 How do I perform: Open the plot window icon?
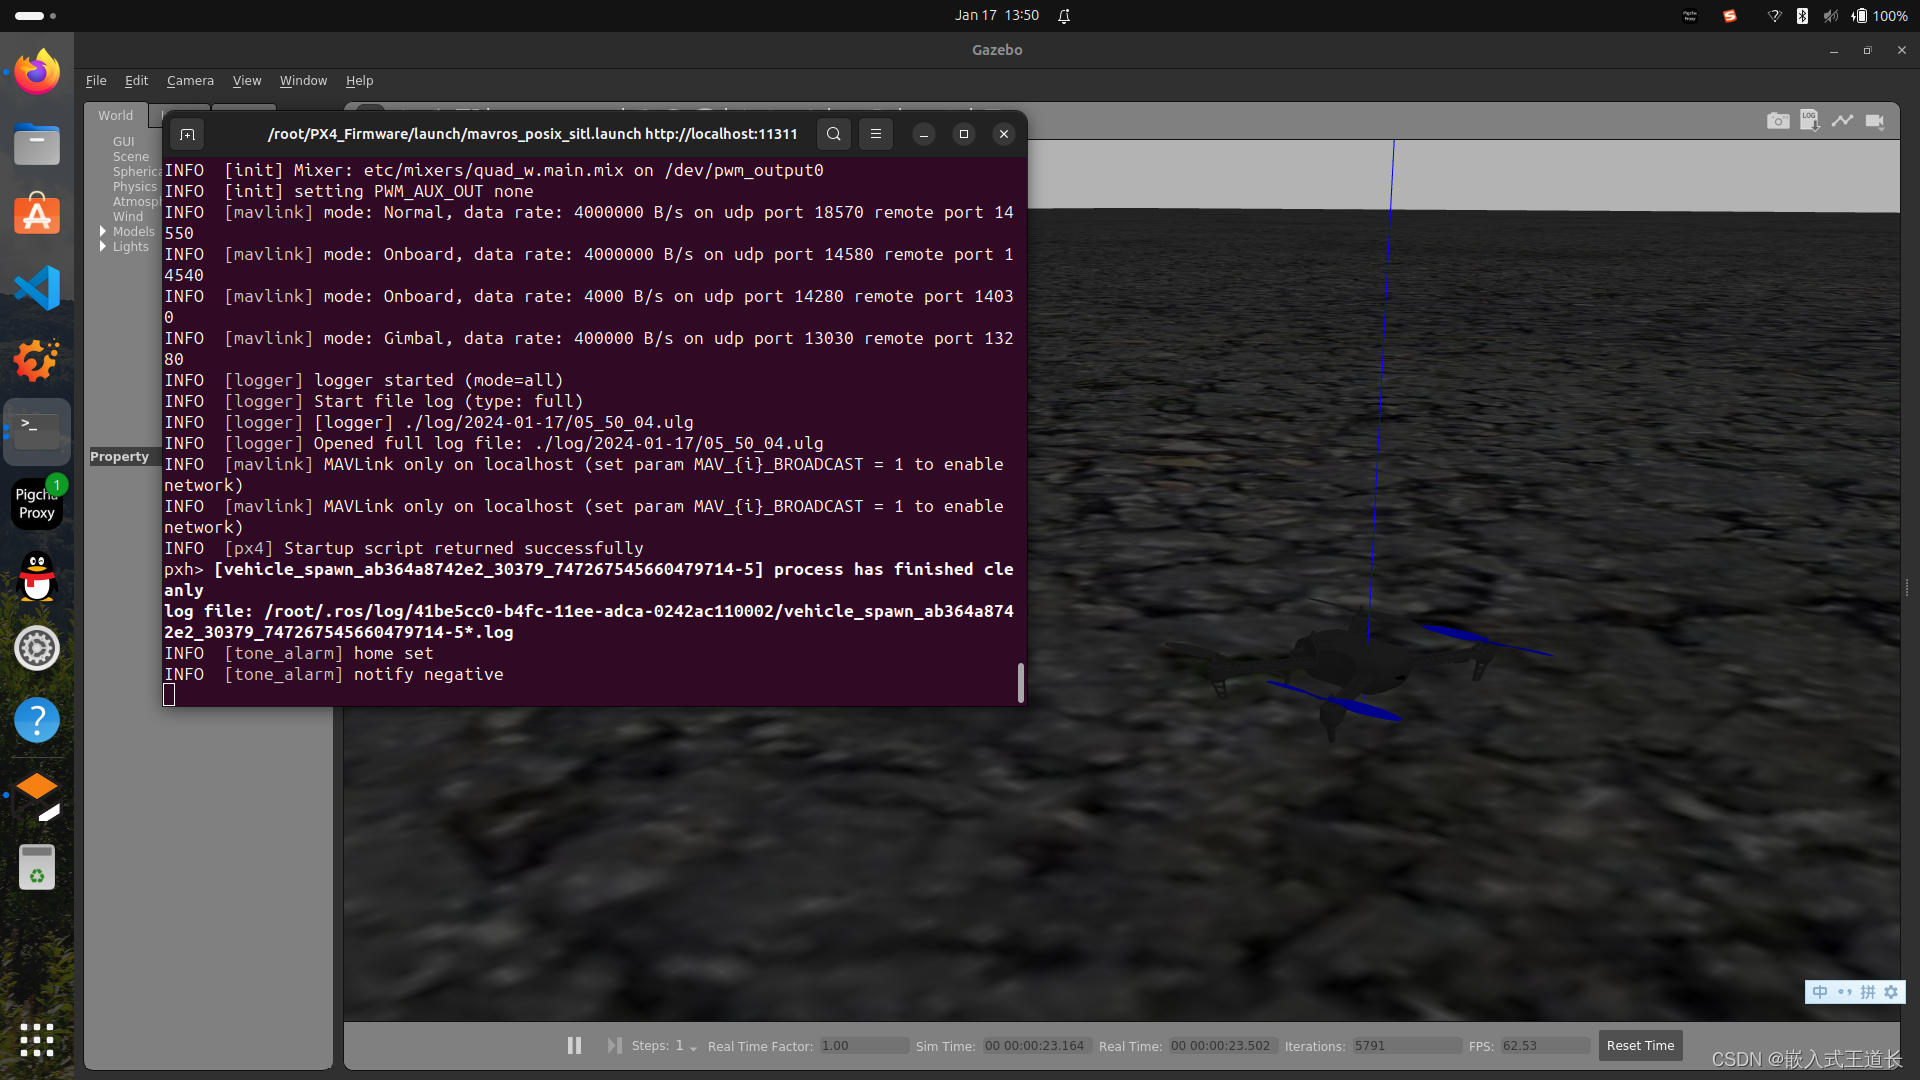pos(1842,121)
